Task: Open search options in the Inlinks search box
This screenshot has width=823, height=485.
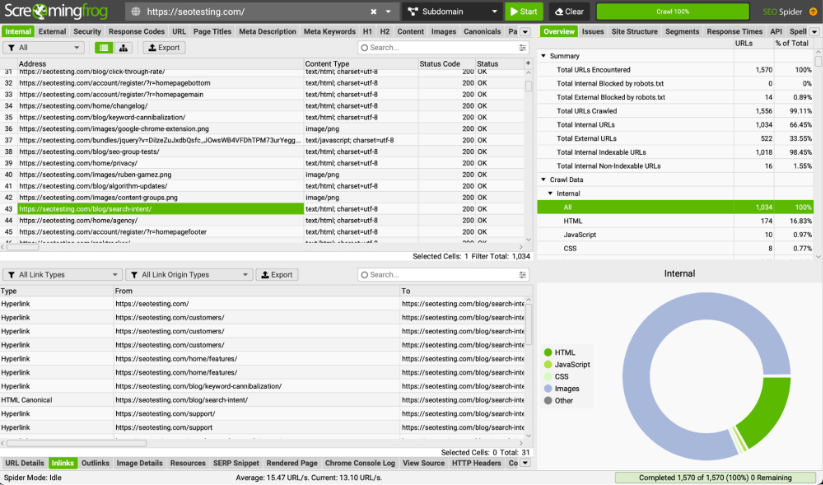Action: (x=366, y=275)
